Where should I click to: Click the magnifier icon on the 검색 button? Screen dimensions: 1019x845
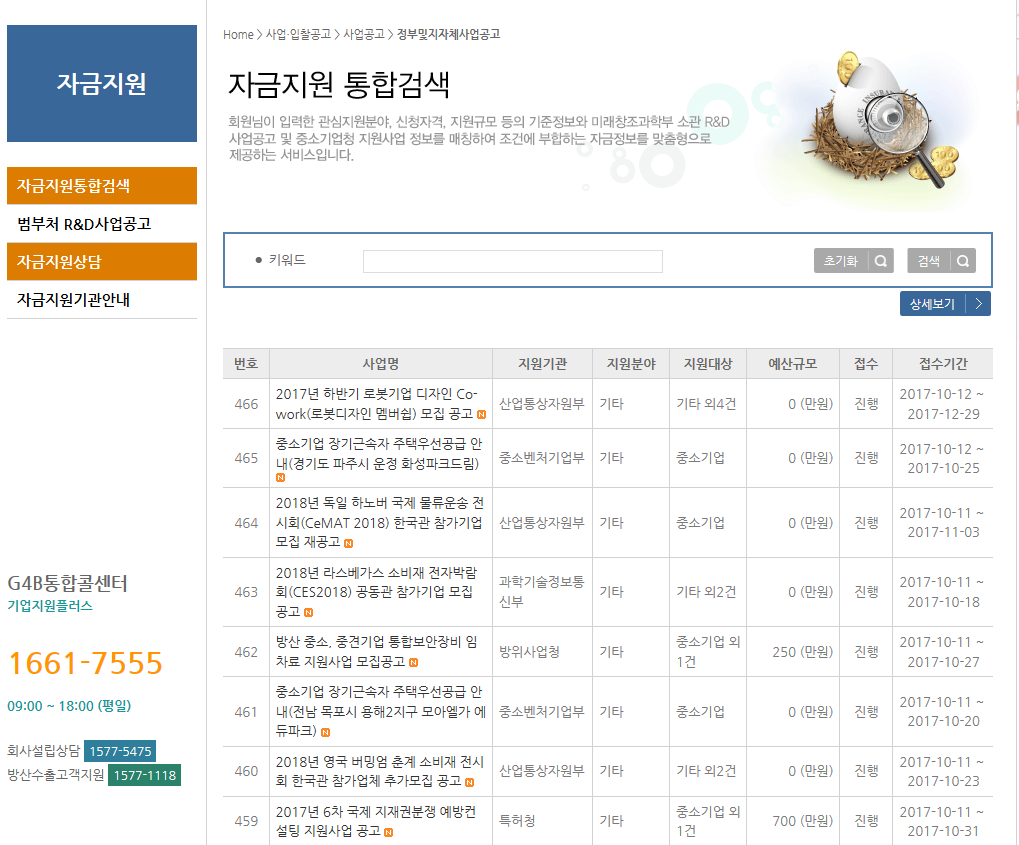point(962,262)
